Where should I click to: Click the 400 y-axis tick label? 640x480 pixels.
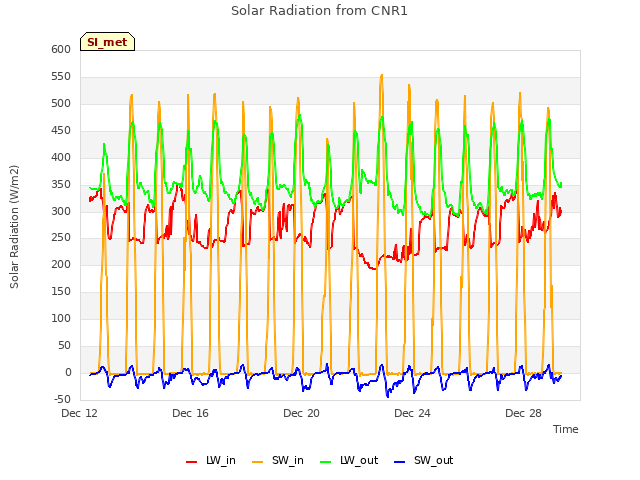61,157
